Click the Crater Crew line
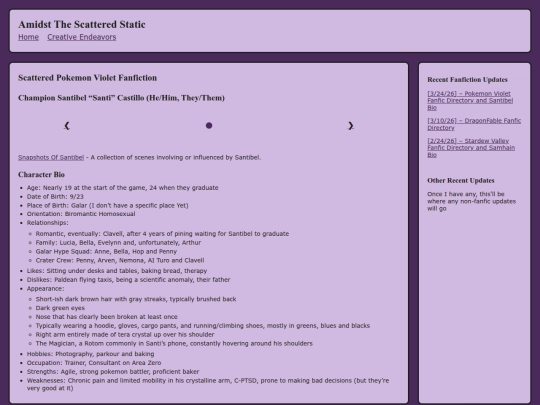The height and width of the screenshot is (405, 540). coord(120,260)
